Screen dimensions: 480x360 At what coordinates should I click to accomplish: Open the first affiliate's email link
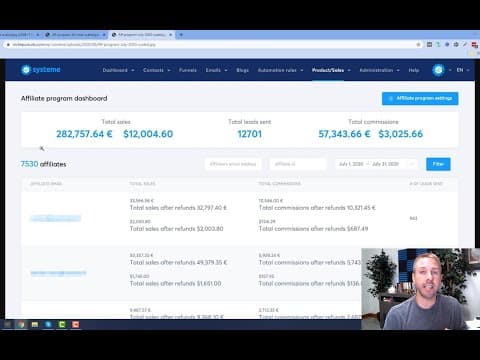(55, 218)
